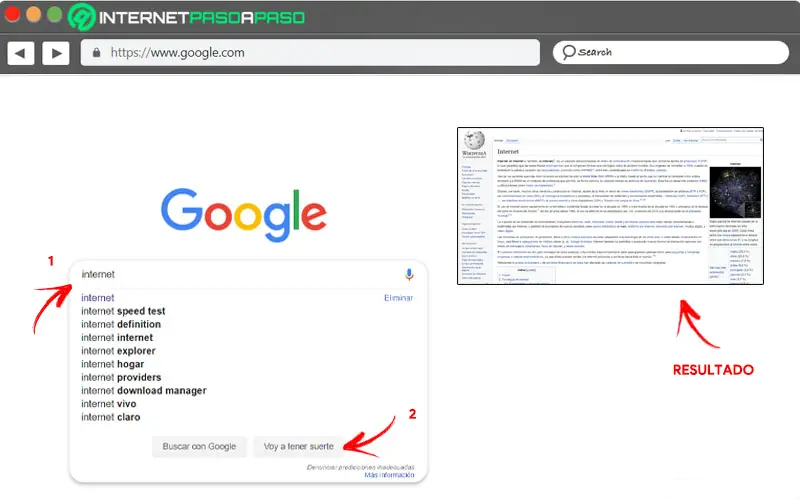Screen dimensions: 800x500
Task: Click the orange window minimize dot
Action: (33, 14)
